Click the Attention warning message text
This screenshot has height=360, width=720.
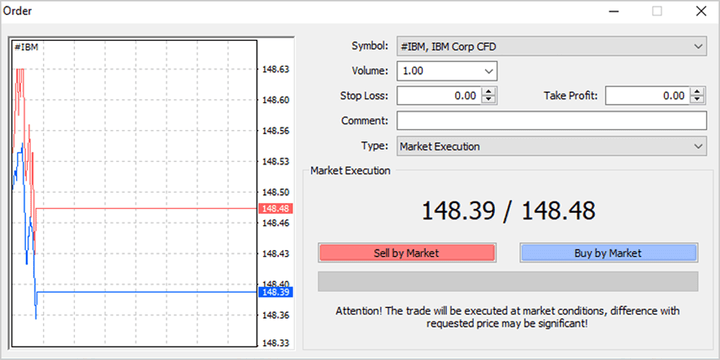point(507,317)
